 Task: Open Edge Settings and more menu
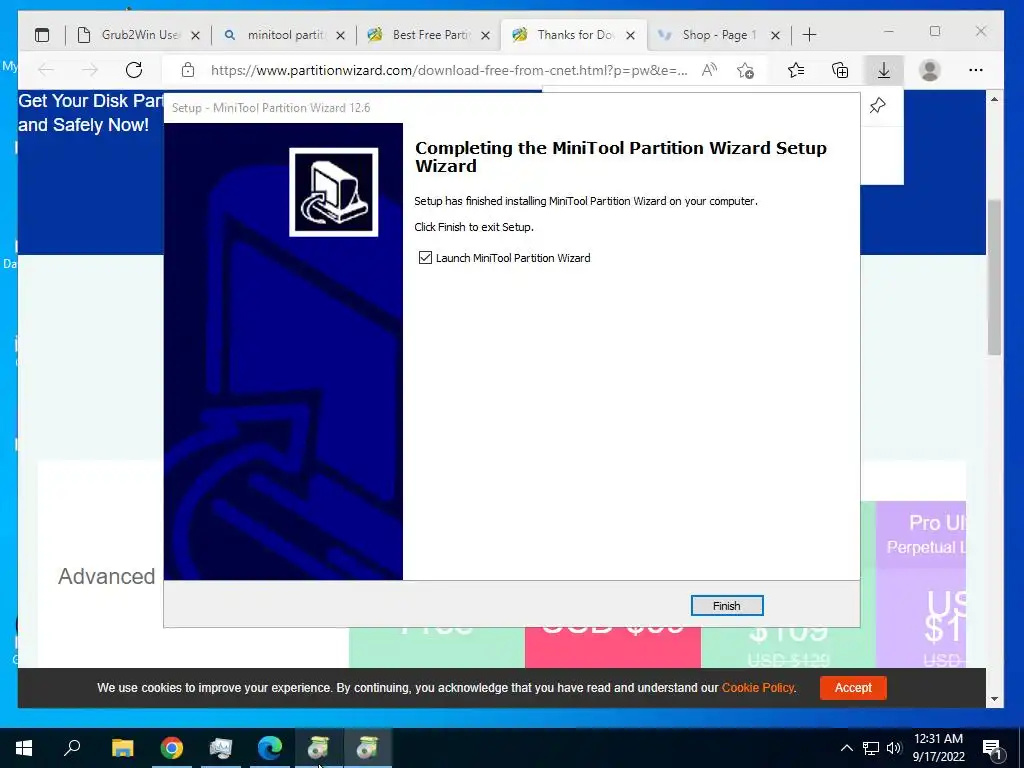pyautogui.click(x=976, y=70)
